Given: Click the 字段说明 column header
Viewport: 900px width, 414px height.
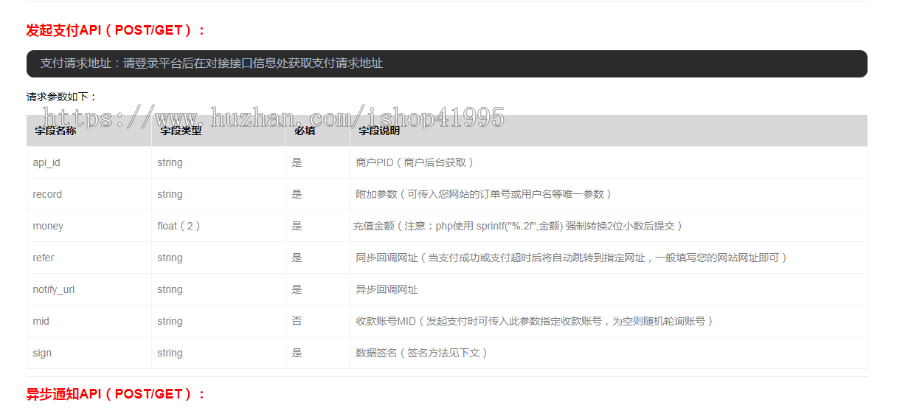Looking at the screenshot, I should (x=379, y=131).
